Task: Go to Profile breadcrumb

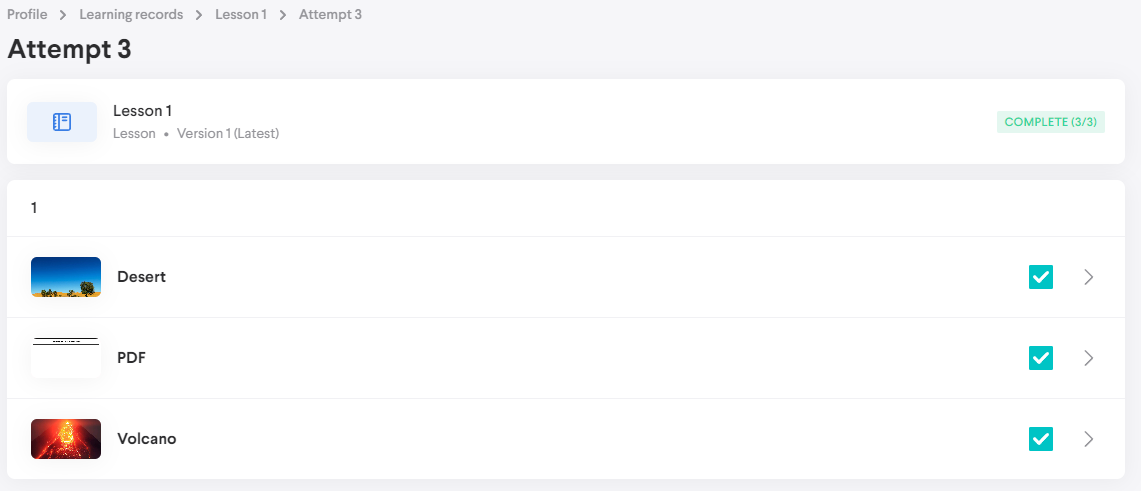Action: click(x=27, y=15)
